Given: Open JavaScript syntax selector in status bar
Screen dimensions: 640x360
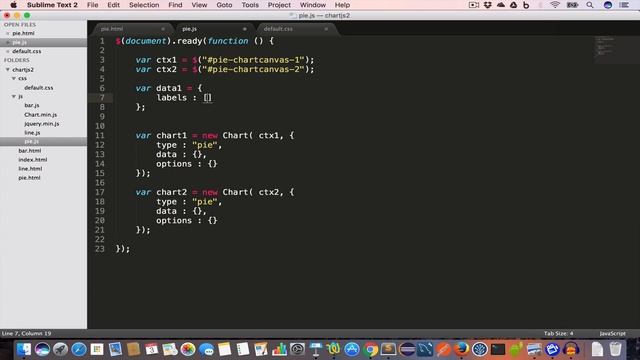Looking at the screenshot, I should pyautogui.click(x=612, y=333).
